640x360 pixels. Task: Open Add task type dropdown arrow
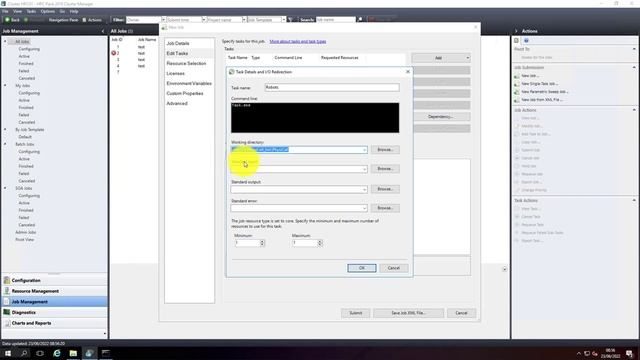(x=467, y=58)
